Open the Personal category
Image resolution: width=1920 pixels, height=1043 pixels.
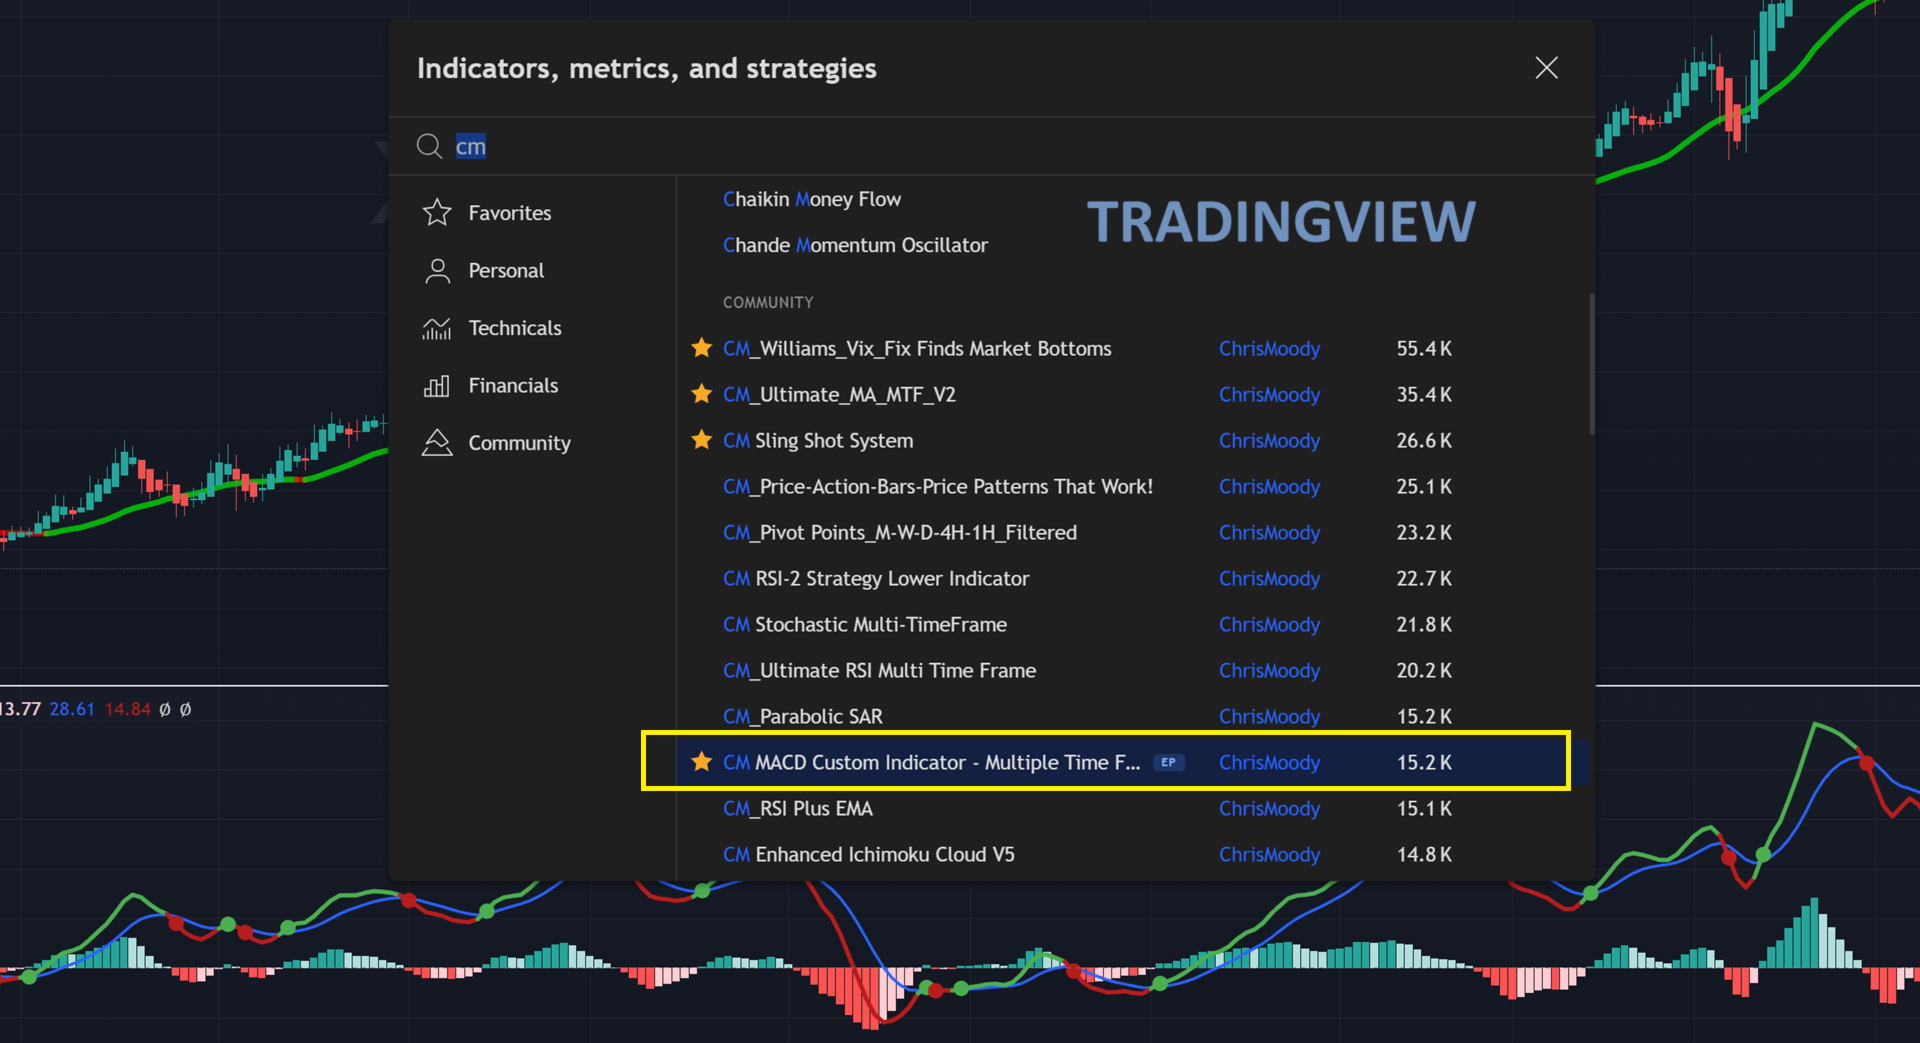[x=506, y=271]
